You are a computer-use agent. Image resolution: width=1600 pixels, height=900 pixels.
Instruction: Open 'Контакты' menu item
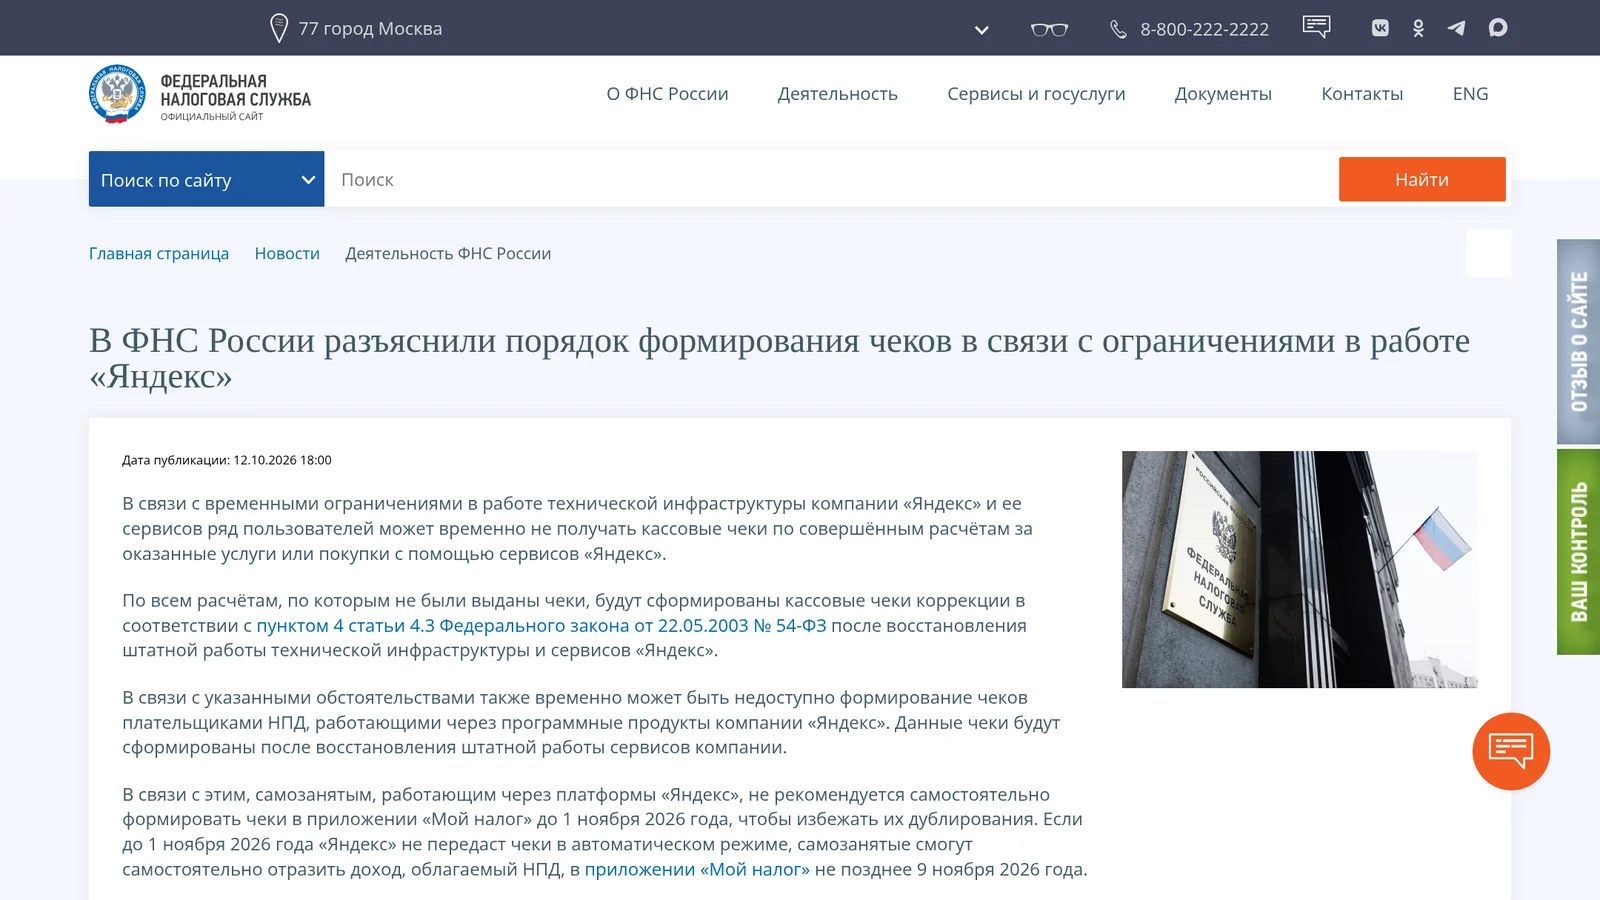tap(1362, 94)
